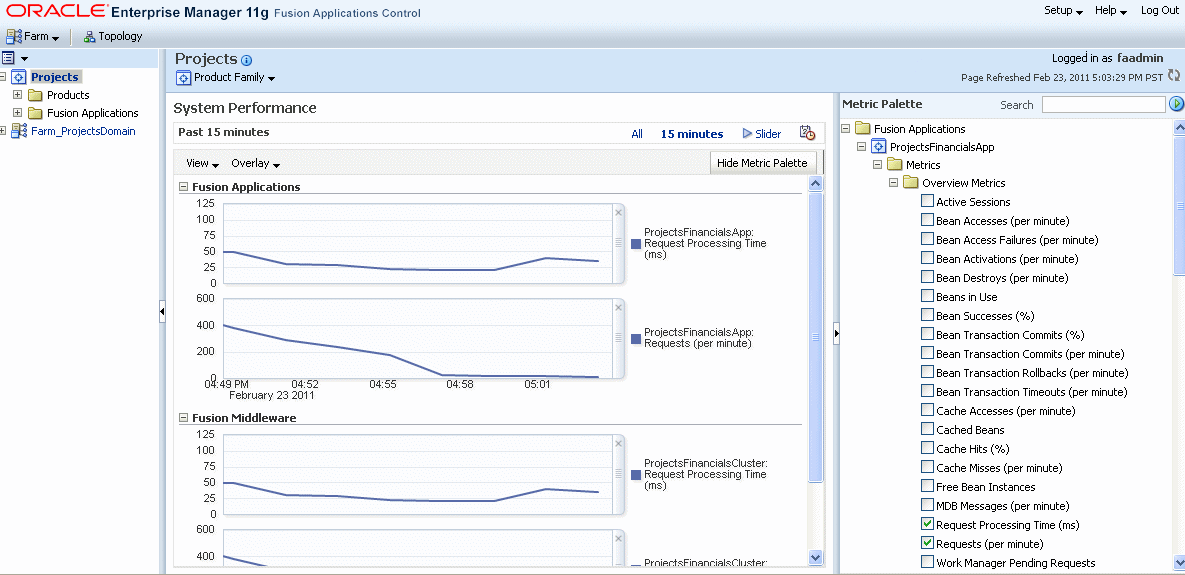The width and height of the screenshot is (1185, 575).
Task: Click the Topology icon in toolbar
Action: pos(89,36)
